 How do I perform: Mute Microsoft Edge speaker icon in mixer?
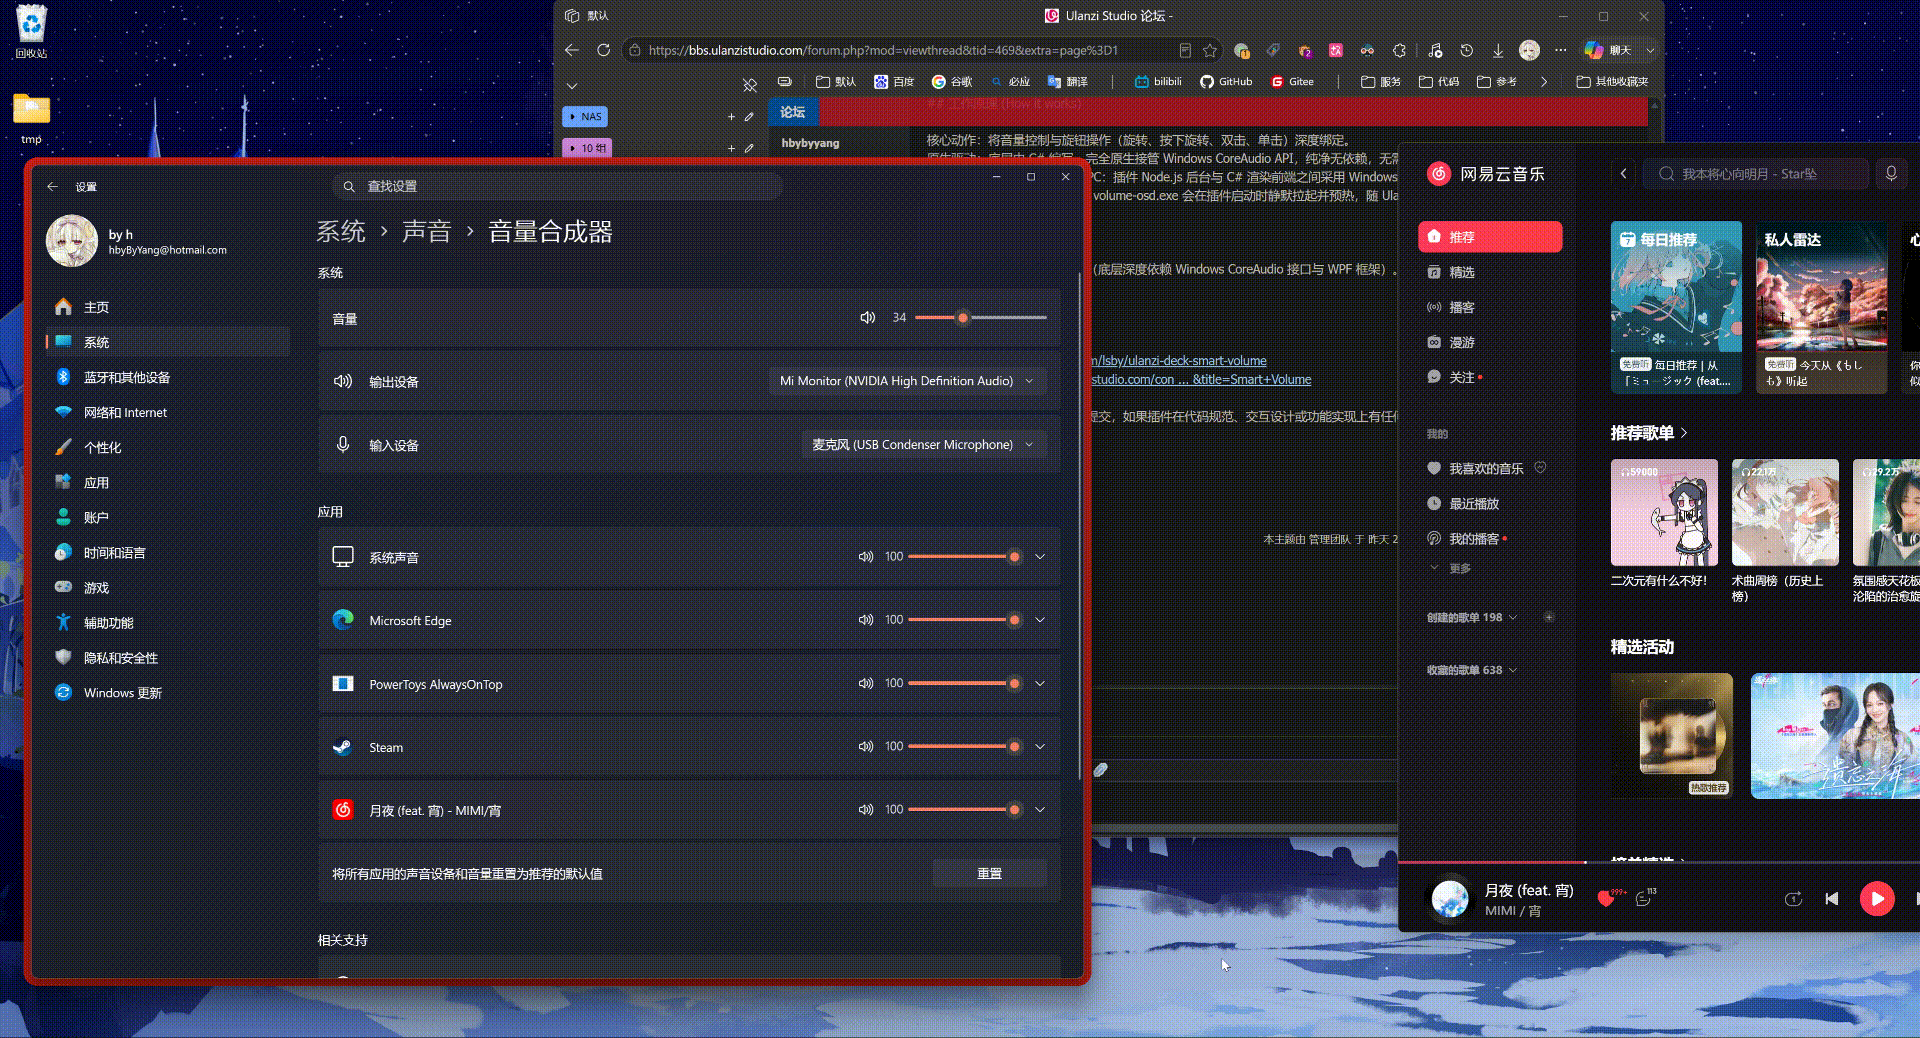click(866, 620)
